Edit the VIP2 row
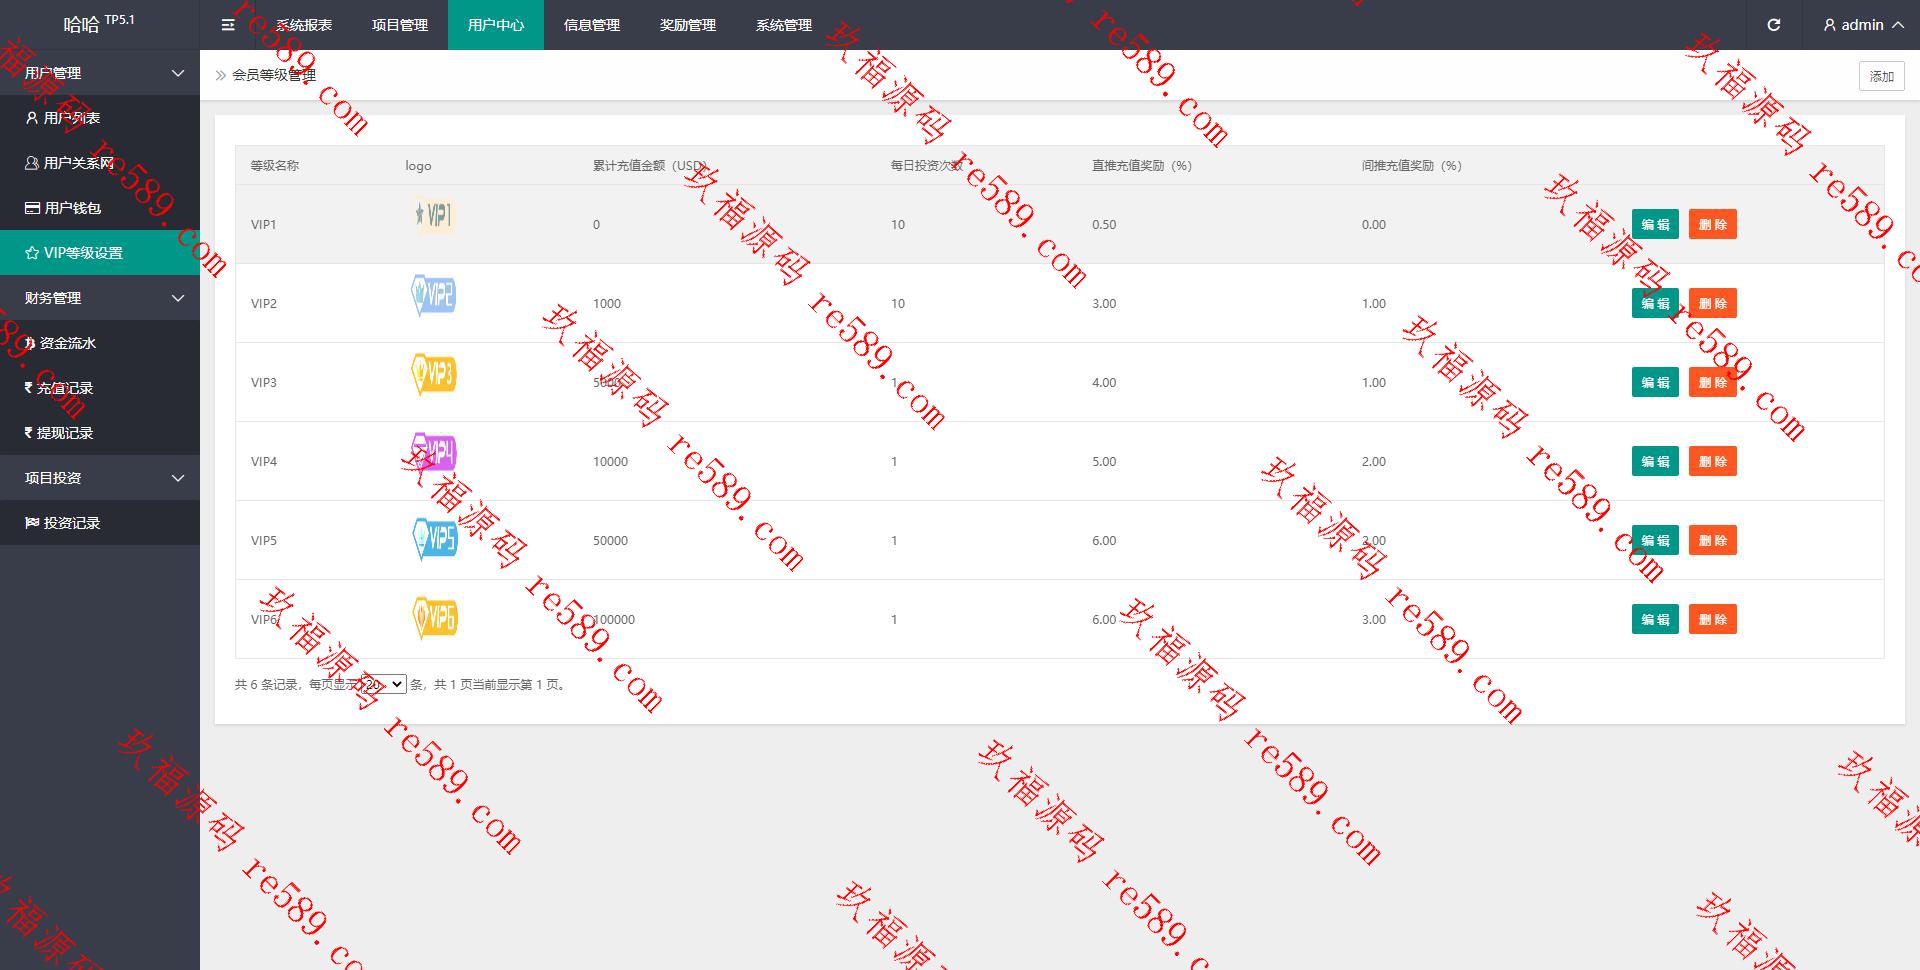 point(1655,303)
